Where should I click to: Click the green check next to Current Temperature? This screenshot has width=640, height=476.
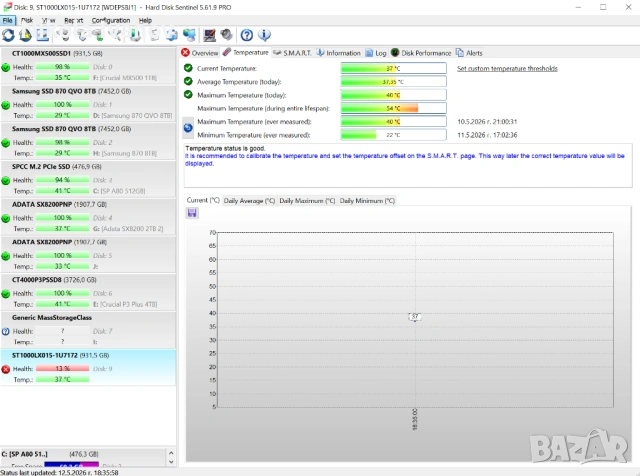[x=188, y=68]
